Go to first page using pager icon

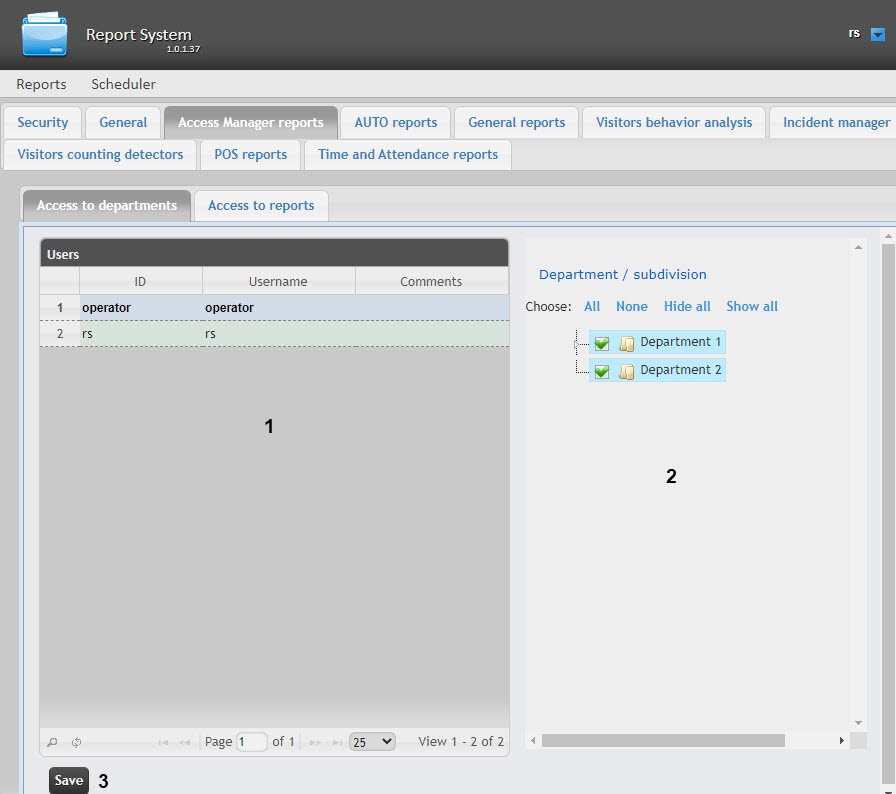tap(163, 742)
